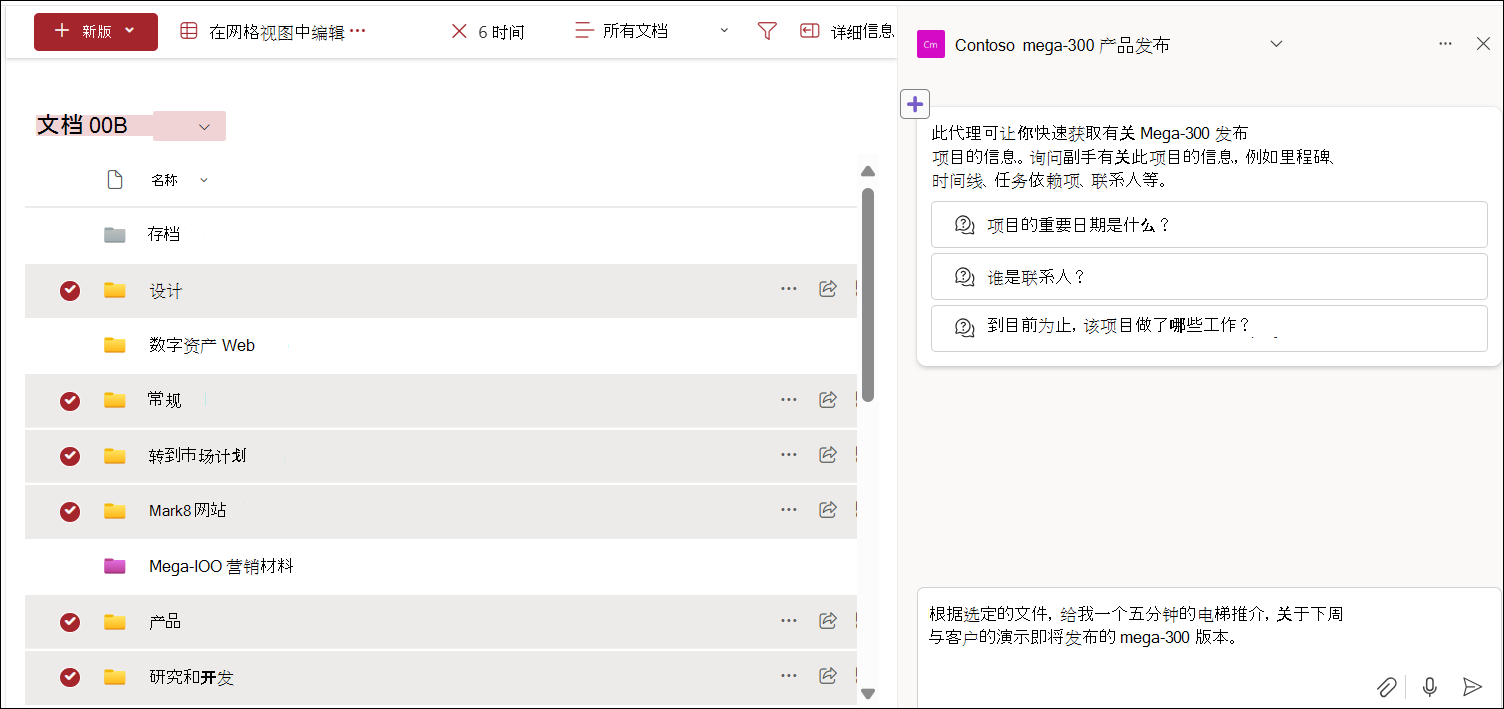The height and width of the screenshot is (709, 1504).
Task: Share the 产品 folder
Action: click(828, 620)
